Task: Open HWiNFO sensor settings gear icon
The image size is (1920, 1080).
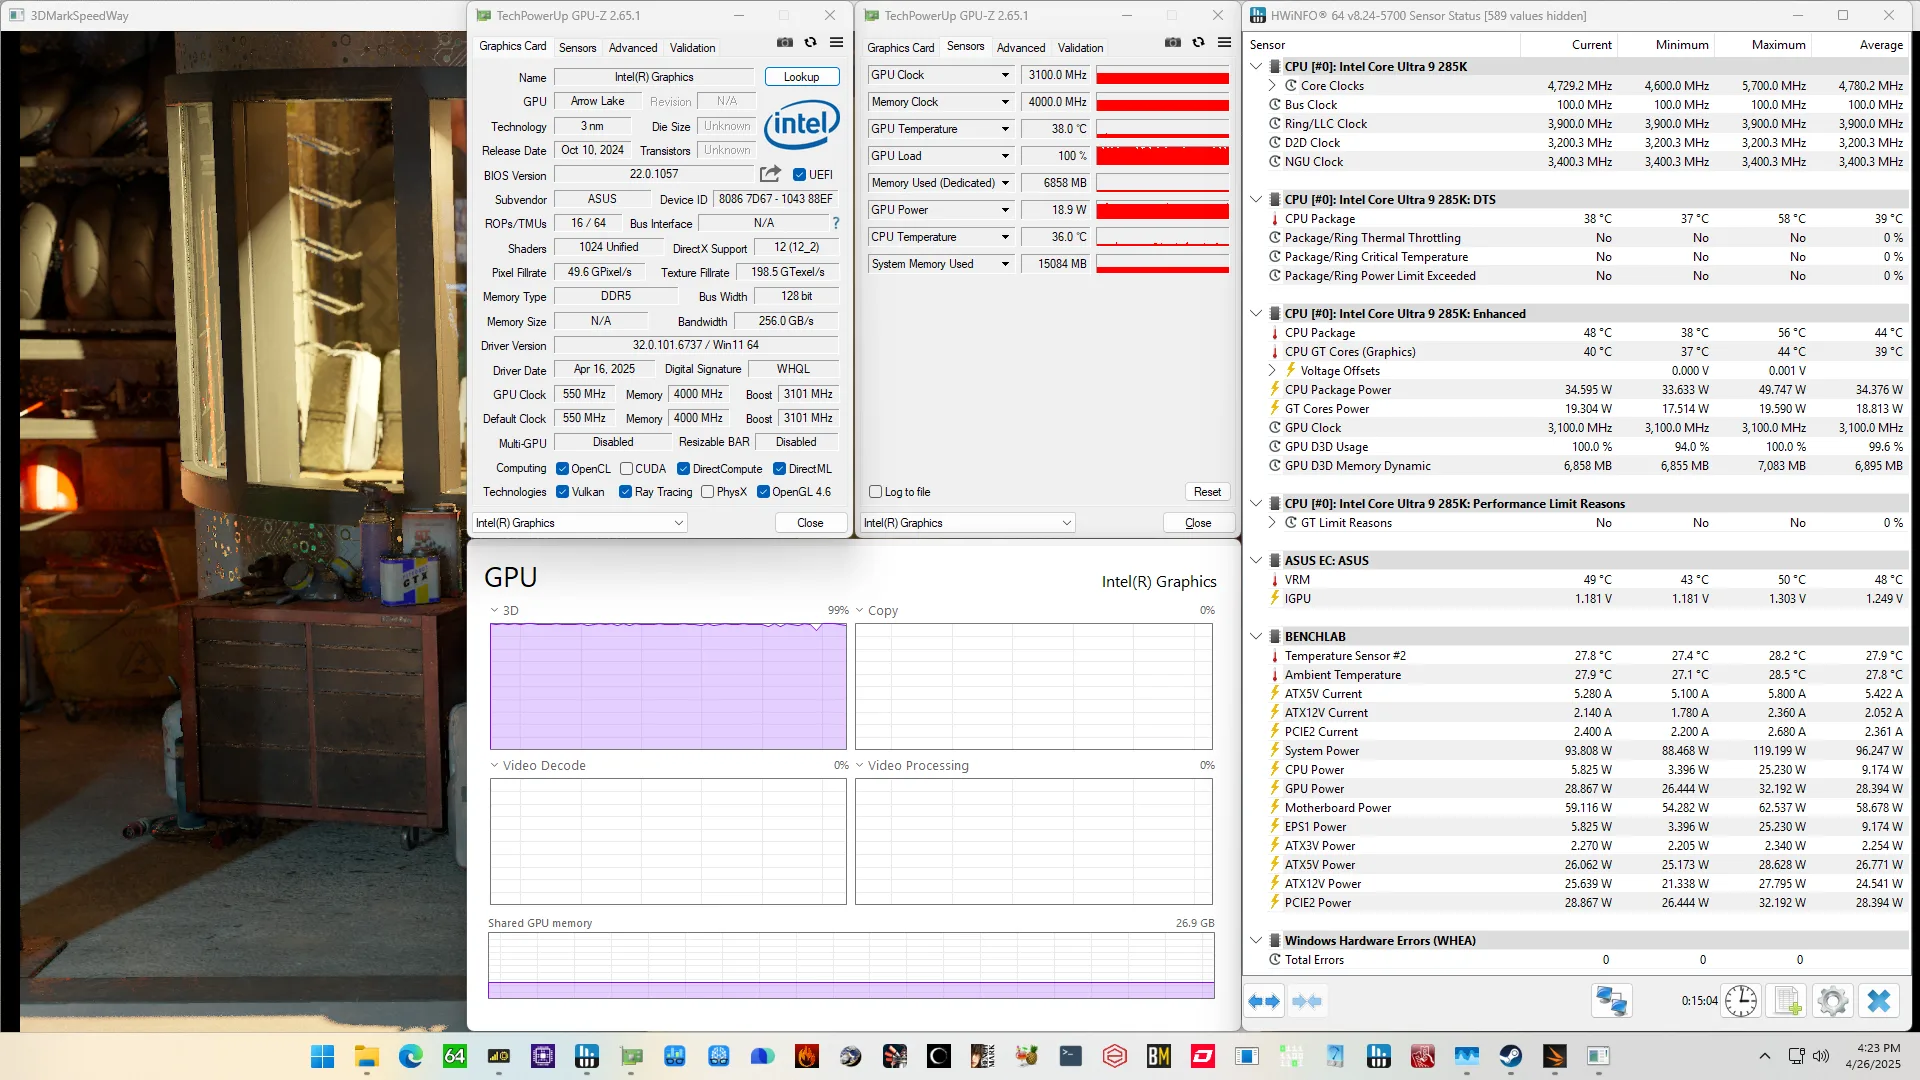Action: [1833, 1001]
